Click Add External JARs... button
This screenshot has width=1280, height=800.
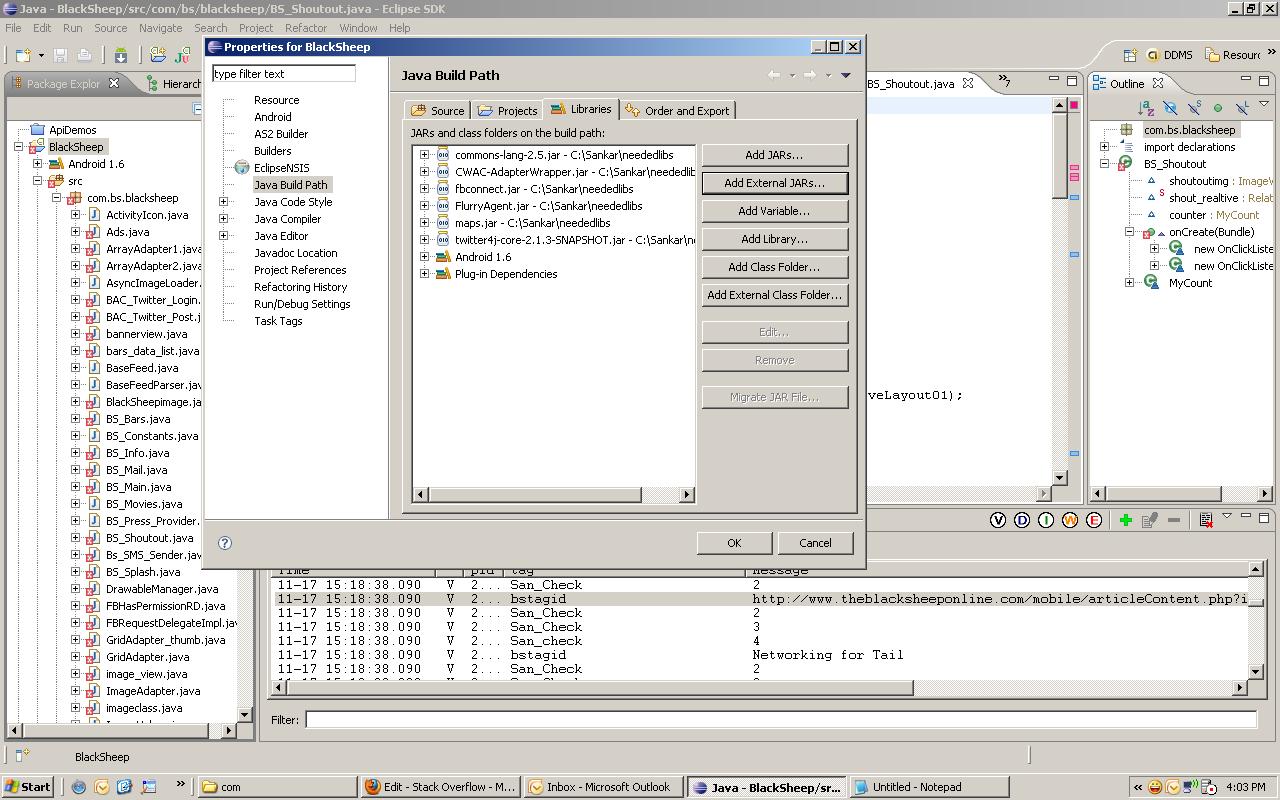click(774, 183)
